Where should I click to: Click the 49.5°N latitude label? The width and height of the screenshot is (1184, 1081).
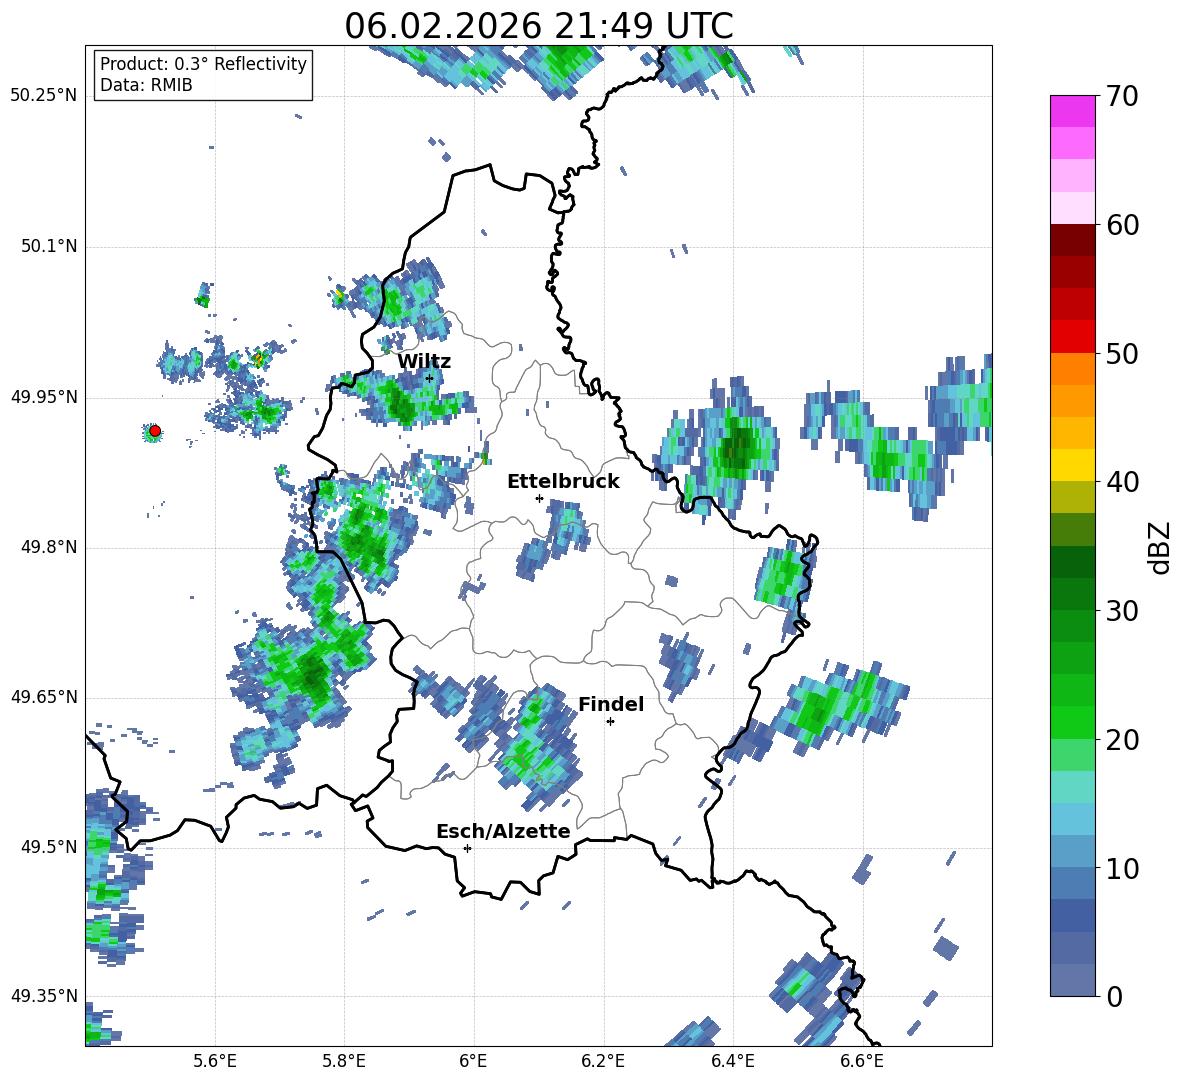49,847
